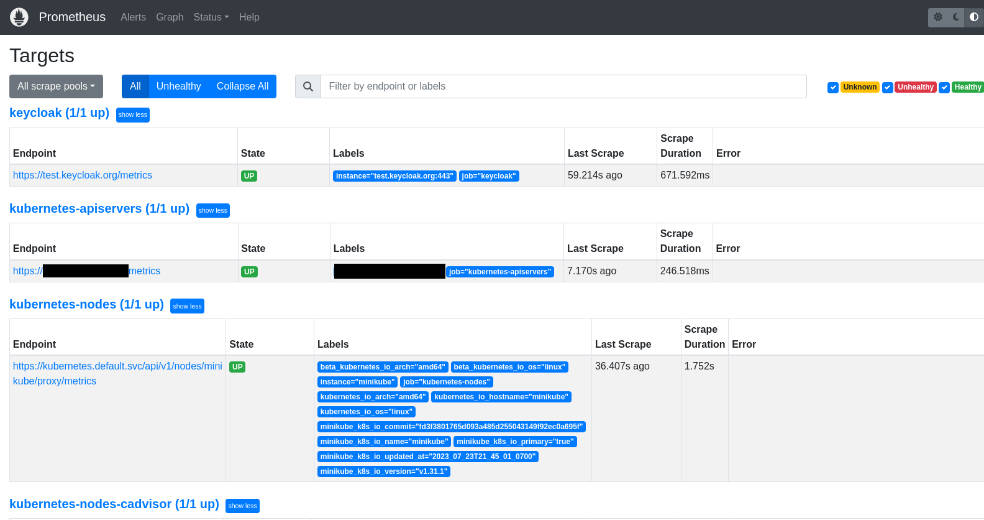The height and width of the screenshot is (520, 984).
Task: Click the instance="test.keycloak.org:443" label
Action: point(394,176)
